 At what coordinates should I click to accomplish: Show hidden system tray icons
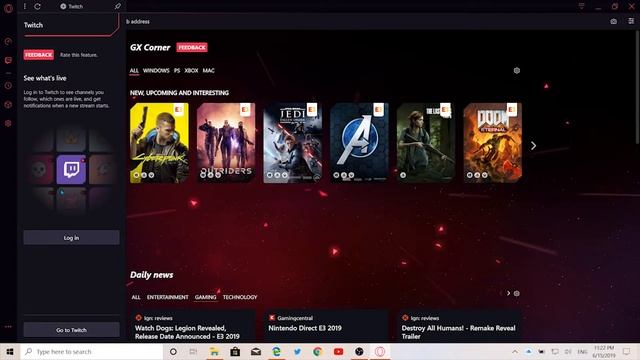pos(515,351)
